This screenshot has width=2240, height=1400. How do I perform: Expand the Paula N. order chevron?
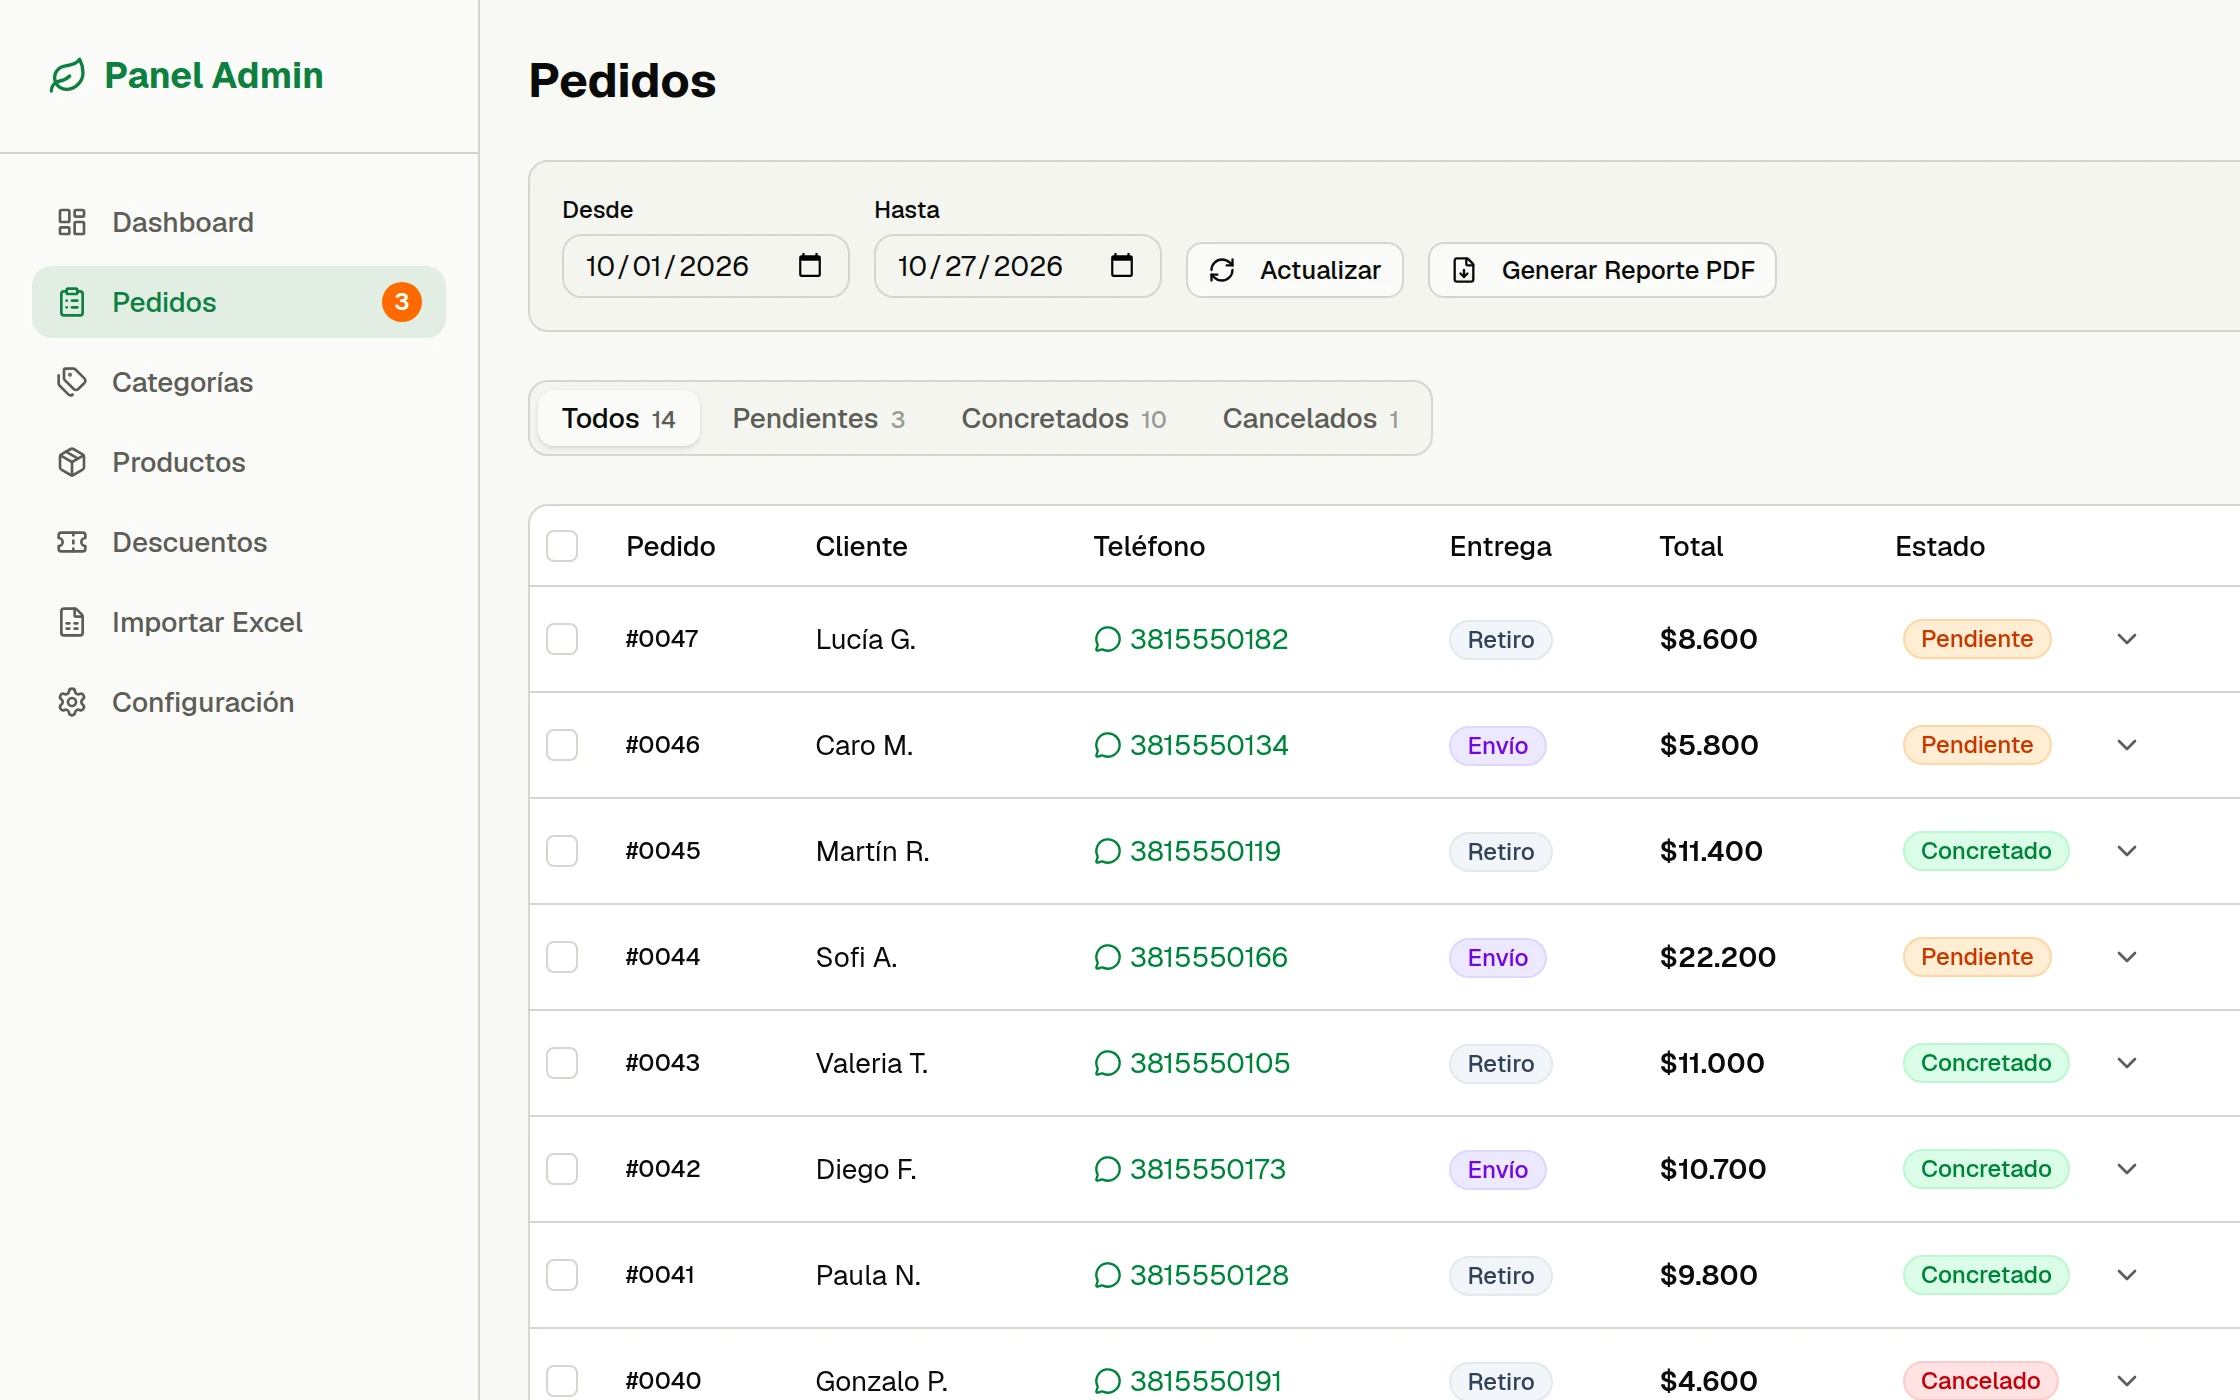coord(2127,1275)
